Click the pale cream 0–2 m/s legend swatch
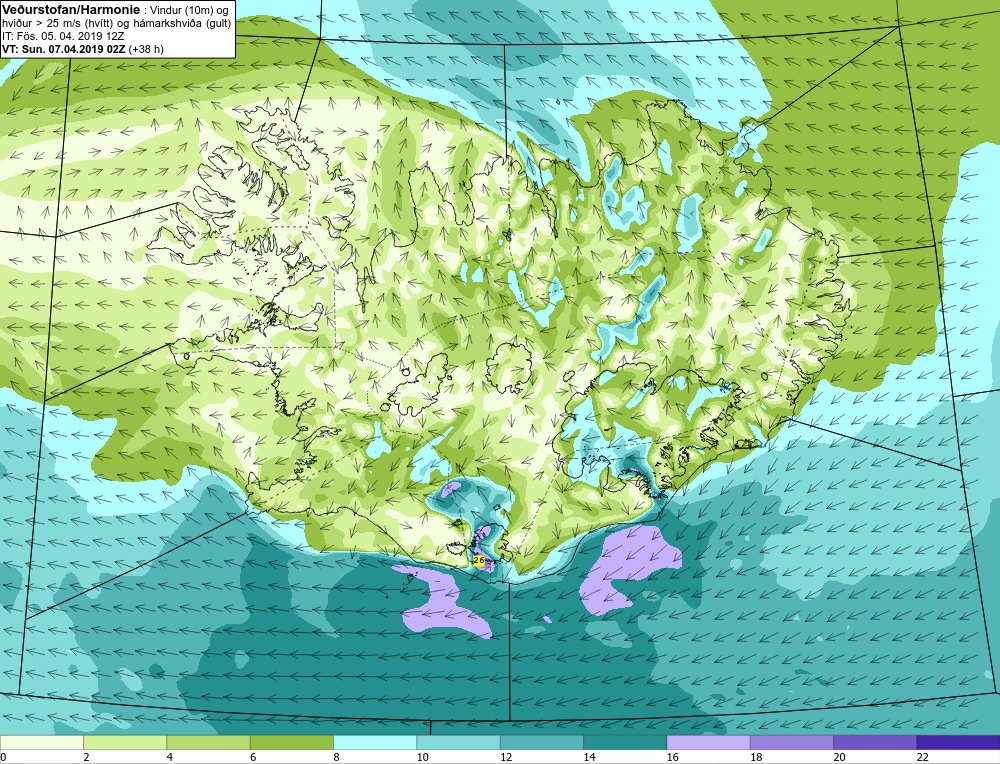1000x764 pixels. click(41, 742)
